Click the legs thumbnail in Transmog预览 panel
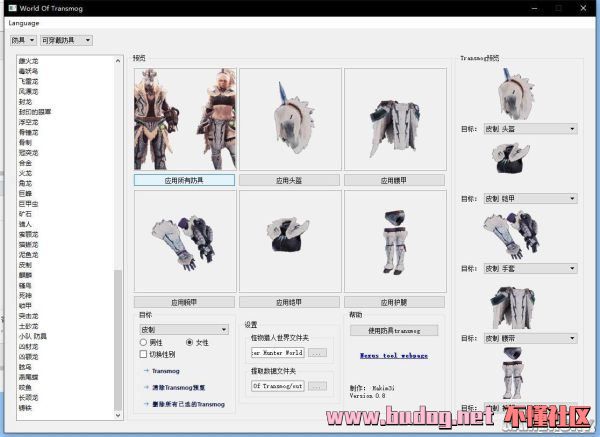This screenshot has height=437, width=600. [512, 373]
